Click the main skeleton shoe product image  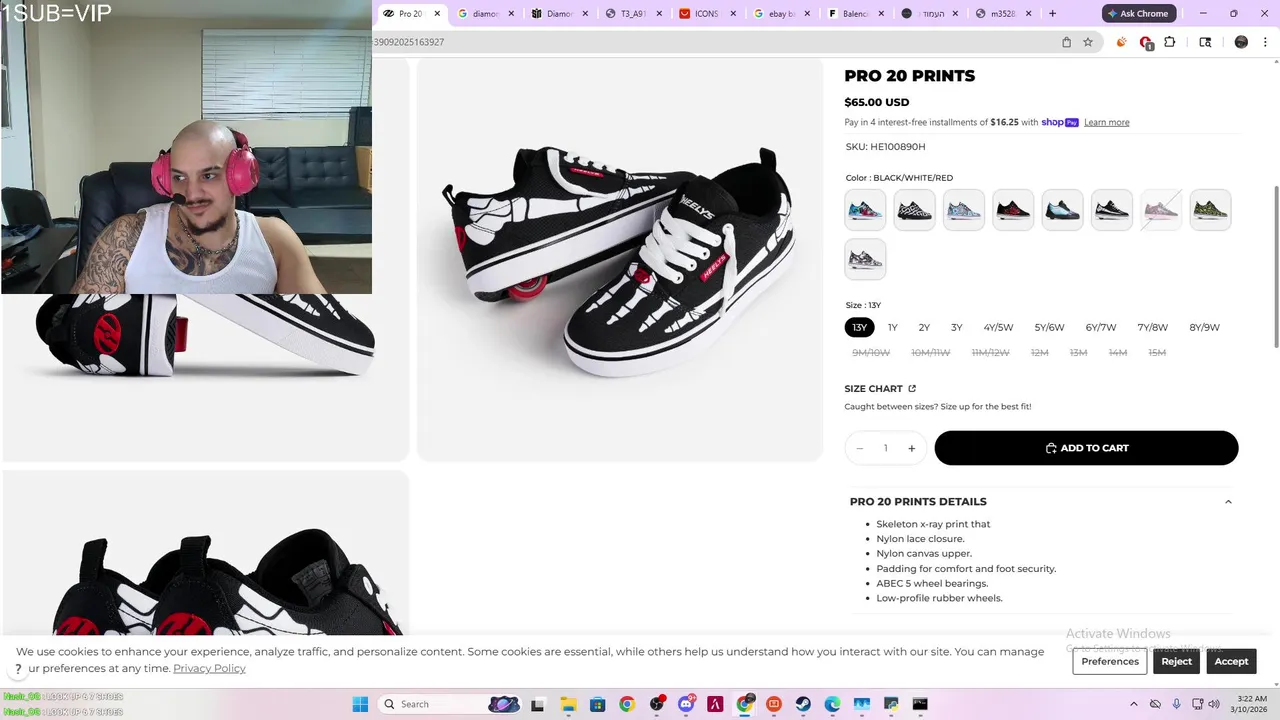coord(619,260)
